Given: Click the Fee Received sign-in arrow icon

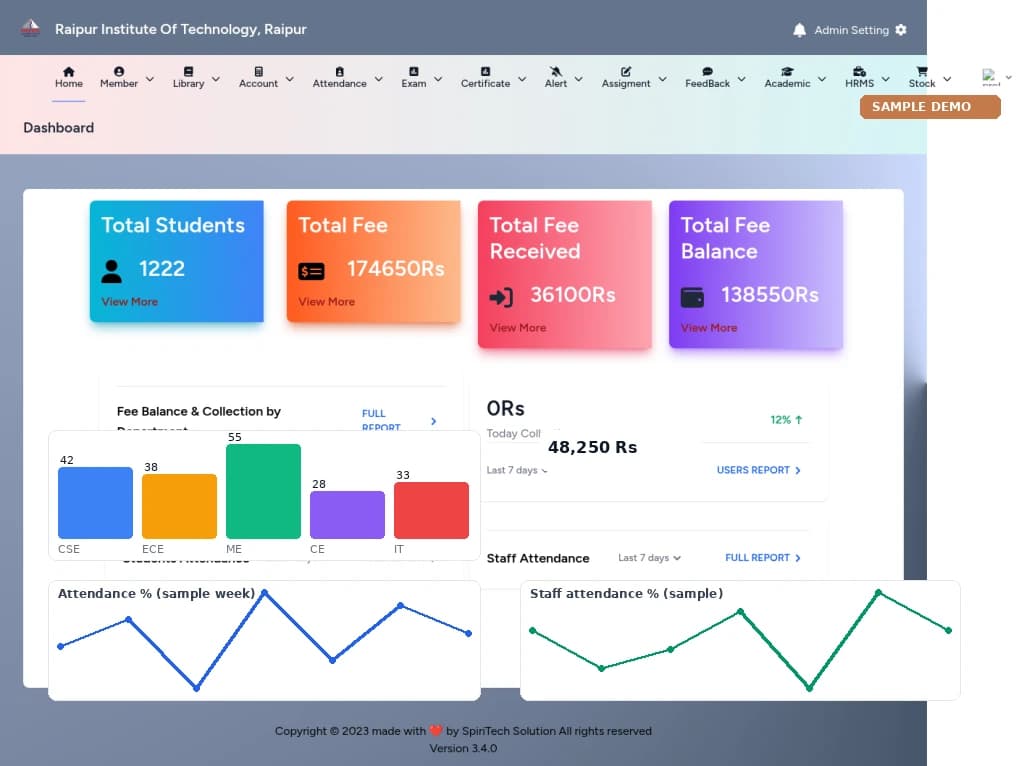Looking at the screenshot, I should [x=501, y=297].
